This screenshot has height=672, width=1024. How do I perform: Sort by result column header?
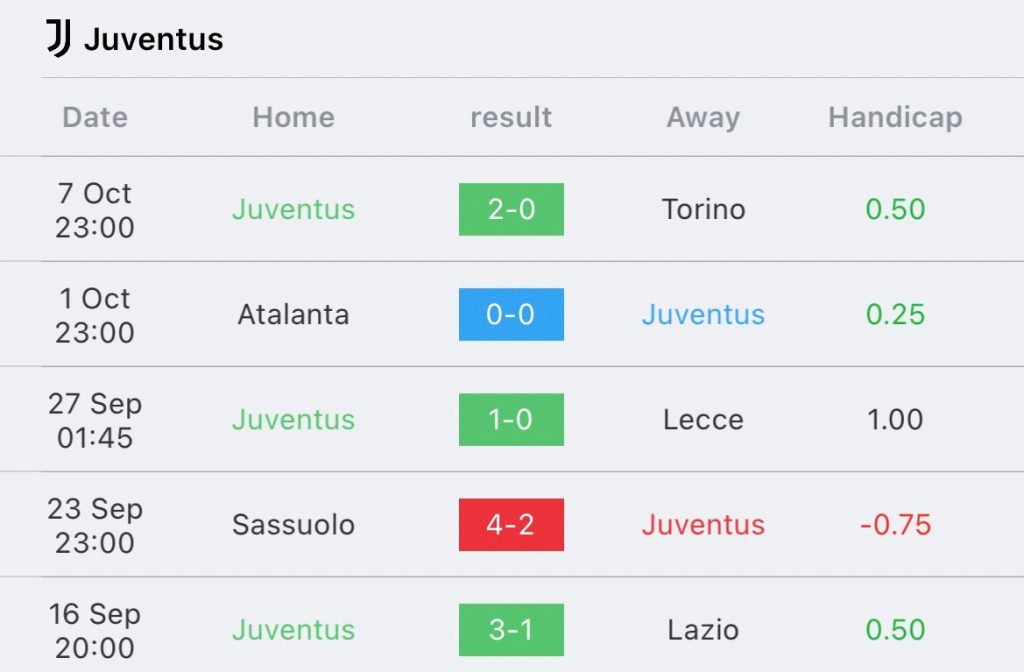pyautogui.click(x=511, y=118)
